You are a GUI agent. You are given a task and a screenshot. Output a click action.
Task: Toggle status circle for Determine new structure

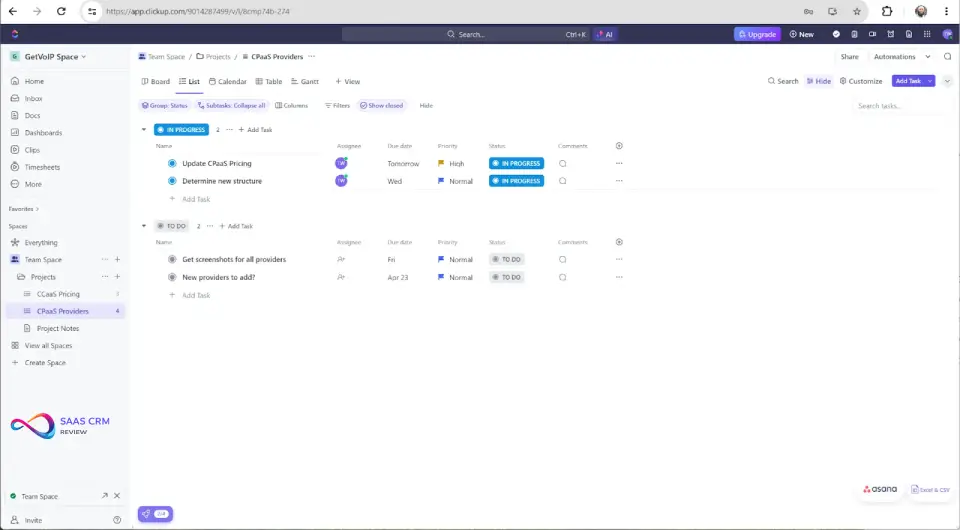pos(172,181)
